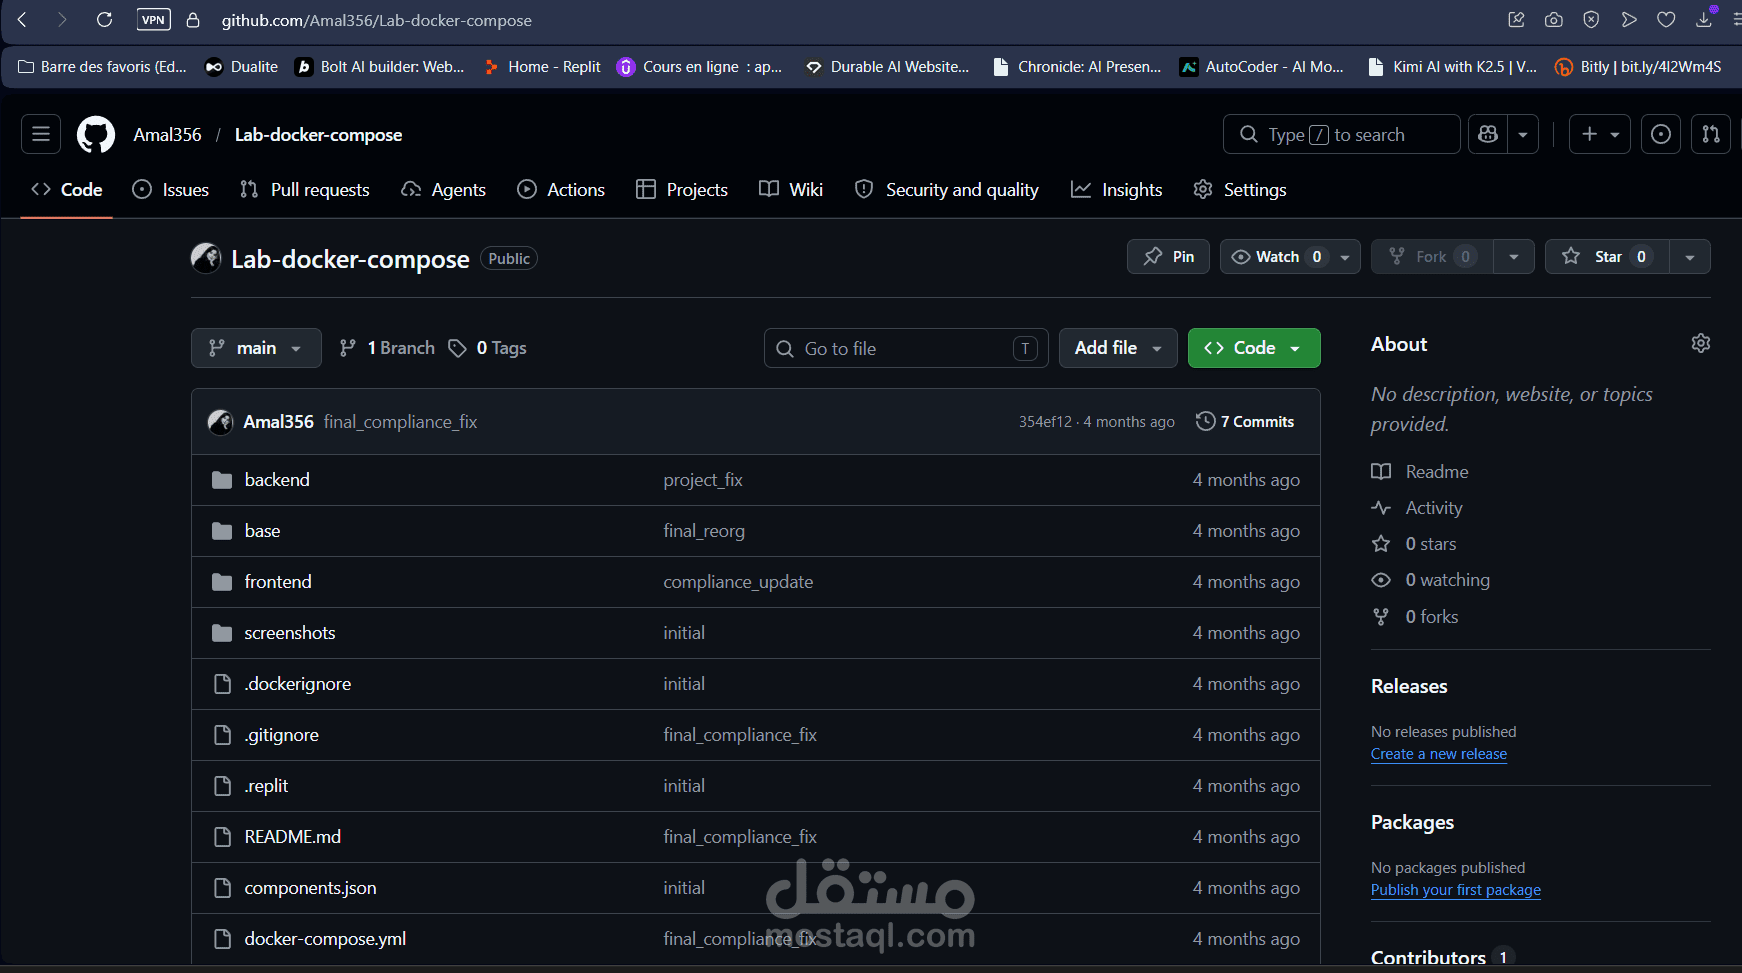Open the docker-compose.yml file

click(x=325, y=939)
